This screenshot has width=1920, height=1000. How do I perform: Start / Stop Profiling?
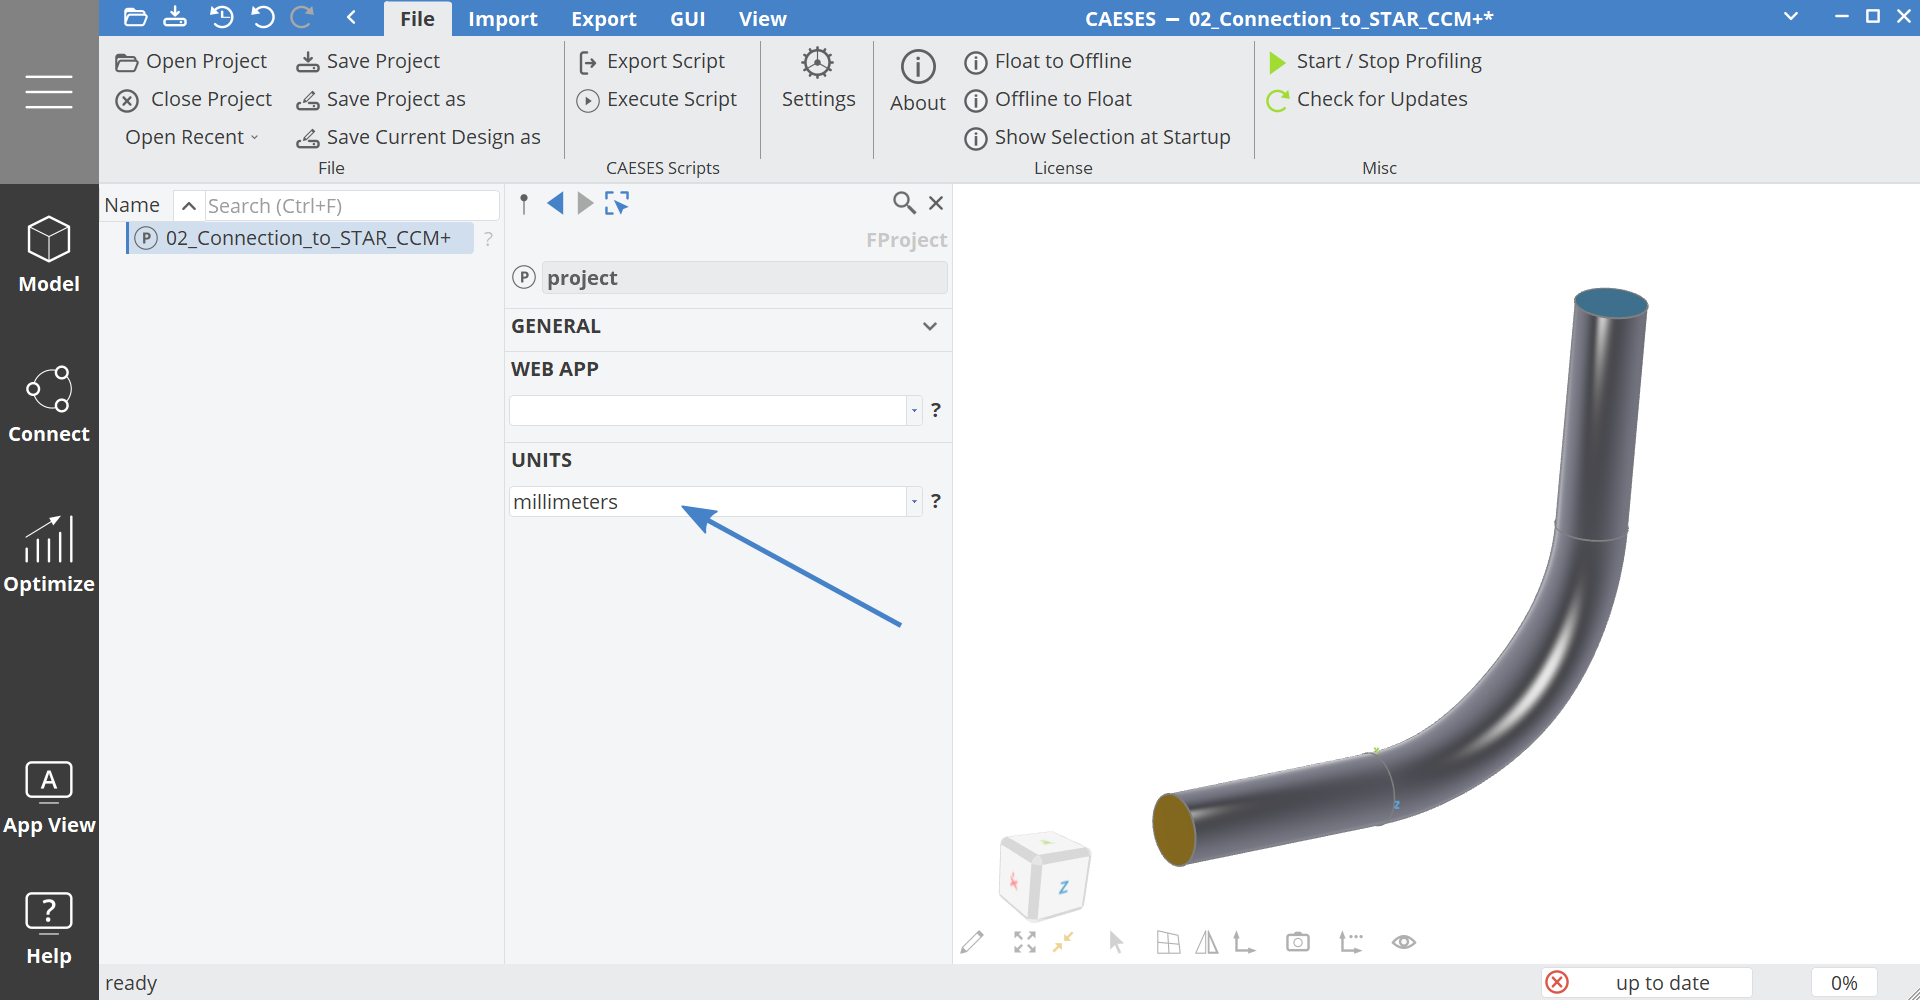coord(1375,61)
